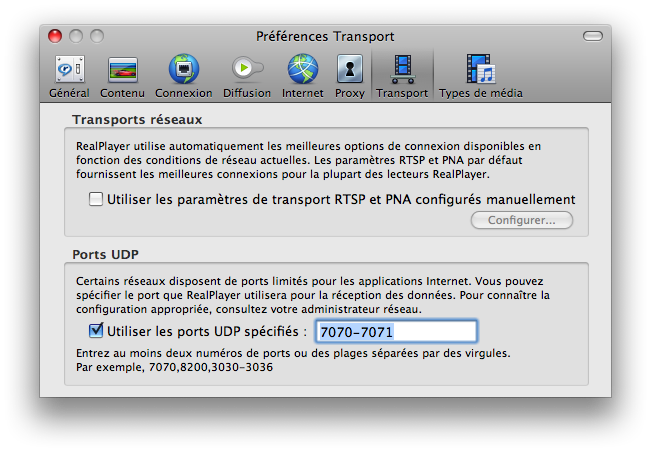
Task: Click the Transports réseaux section heading
Action: [x=137, y=120]
